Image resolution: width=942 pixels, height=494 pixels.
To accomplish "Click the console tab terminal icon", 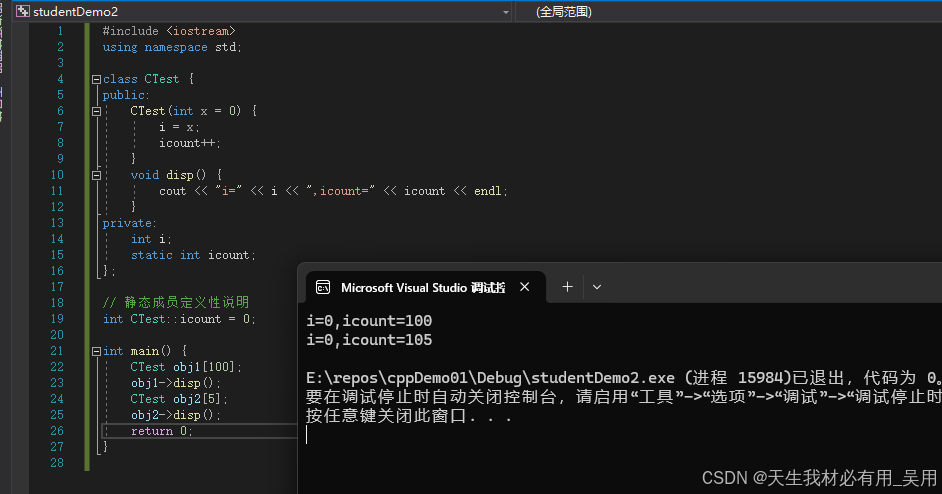I will (323, 287).
